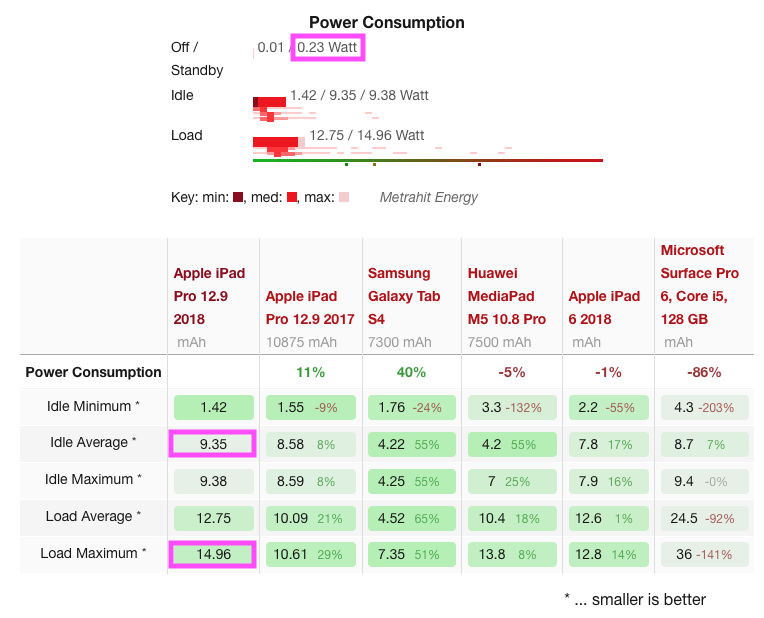Click the 8.58 8% Idle Average cell
The width and height of the screenshot is (764, 618).
tap(310, 444)
